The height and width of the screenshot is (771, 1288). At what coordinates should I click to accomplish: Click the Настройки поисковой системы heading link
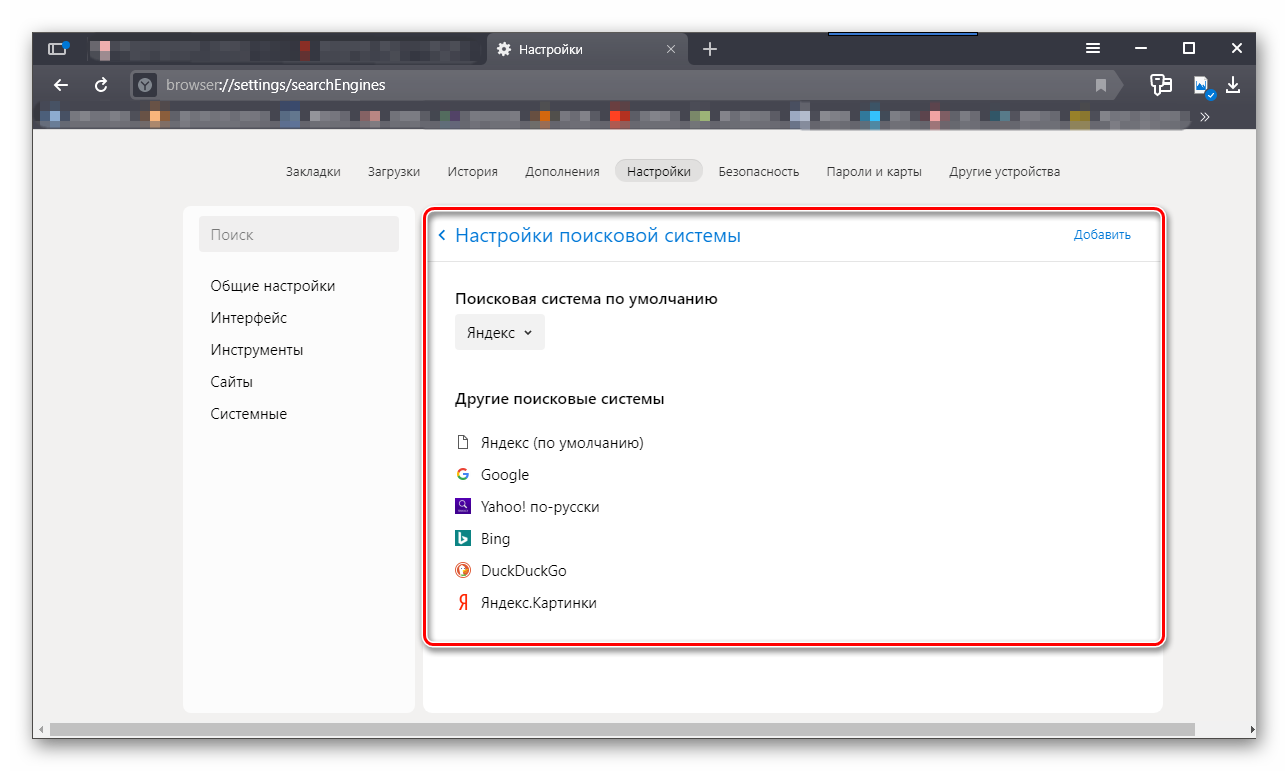598,236
